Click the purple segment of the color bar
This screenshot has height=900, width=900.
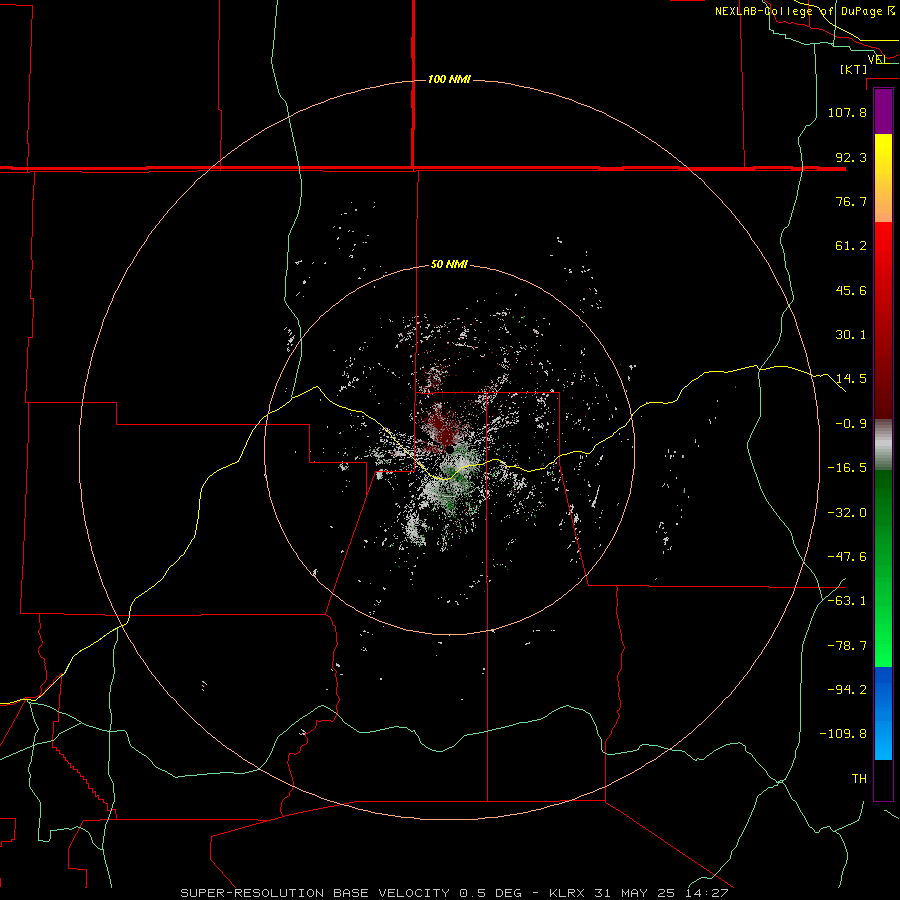tap(883, 112)
